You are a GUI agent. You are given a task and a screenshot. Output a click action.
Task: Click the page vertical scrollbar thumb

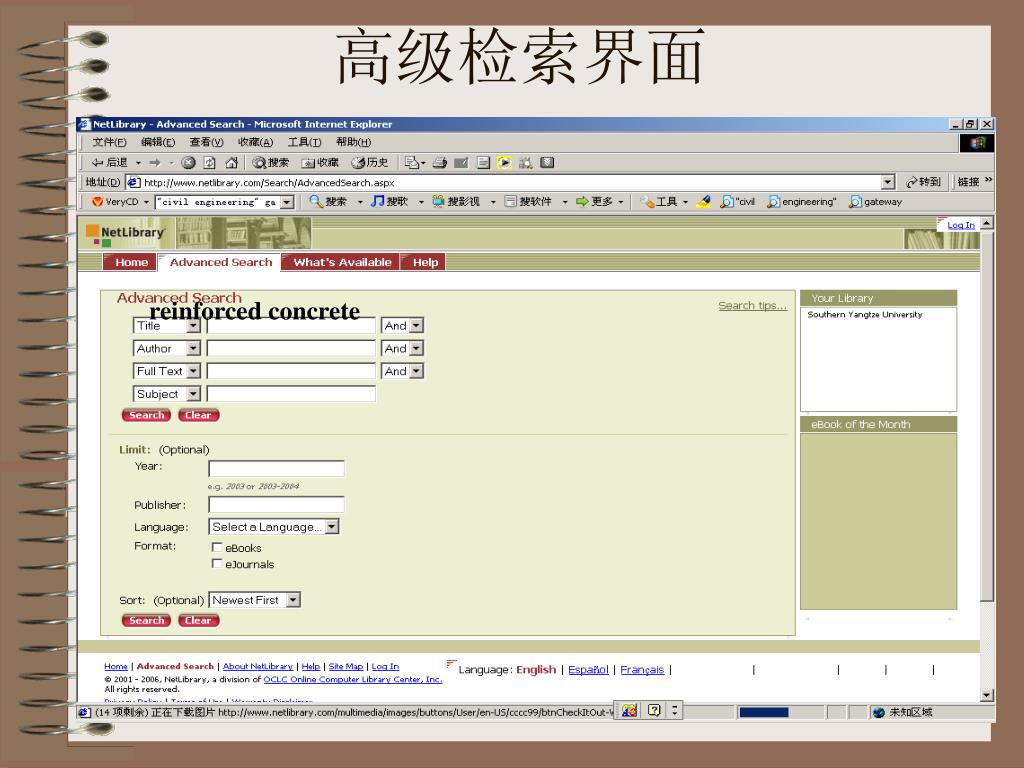tap(987, 415)
